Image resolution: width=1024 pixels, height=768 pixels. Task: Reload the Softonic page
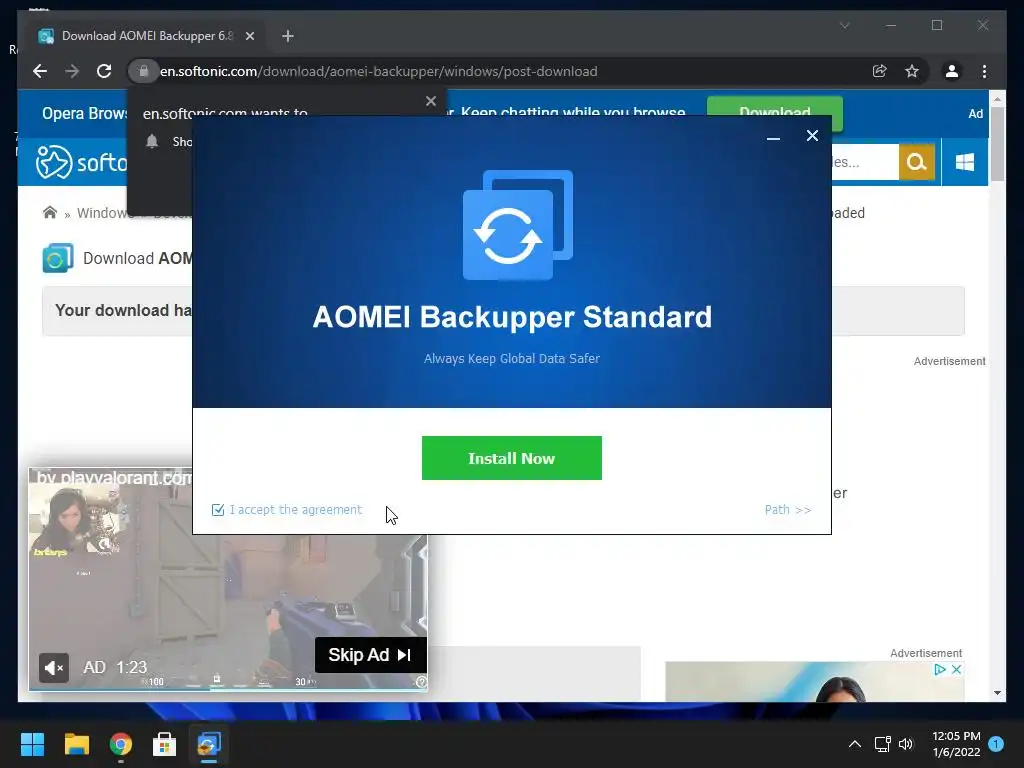104,71
